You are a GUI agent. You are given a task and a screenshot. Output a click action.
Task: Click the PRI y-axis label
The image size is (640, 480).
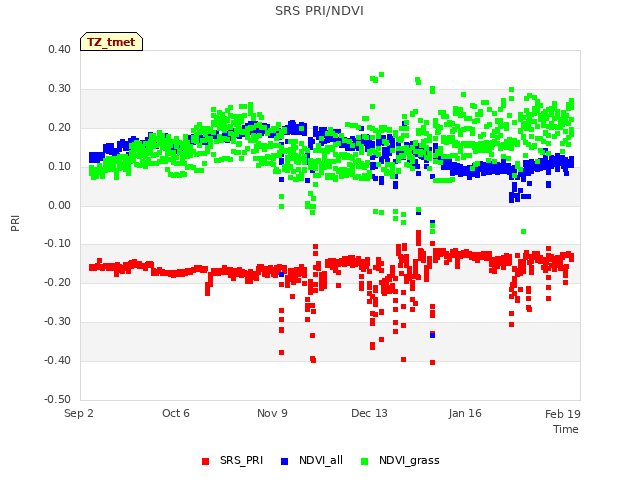click(x=15, y=224)
